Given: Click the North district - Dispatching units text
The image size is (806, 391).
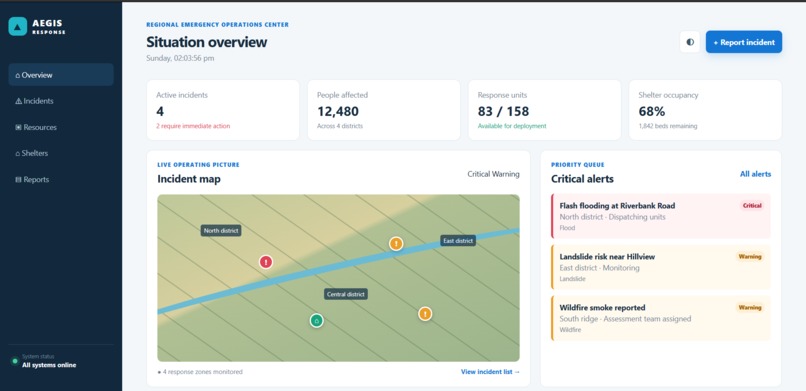Looking at the screenshot, I should (x=612, y=217).
